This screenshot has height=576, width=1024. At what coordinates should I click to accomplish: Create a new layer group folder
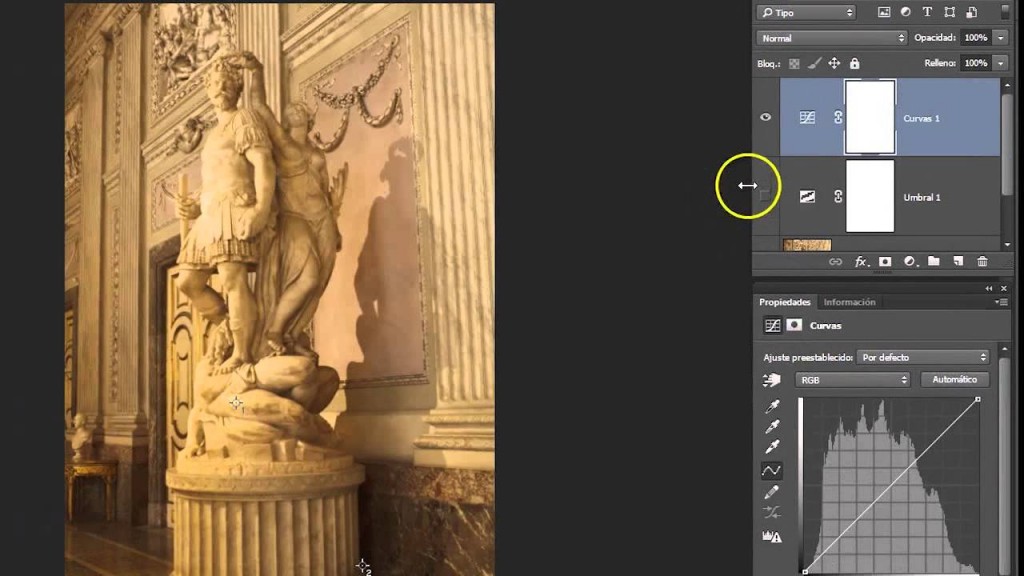[933, 261]
